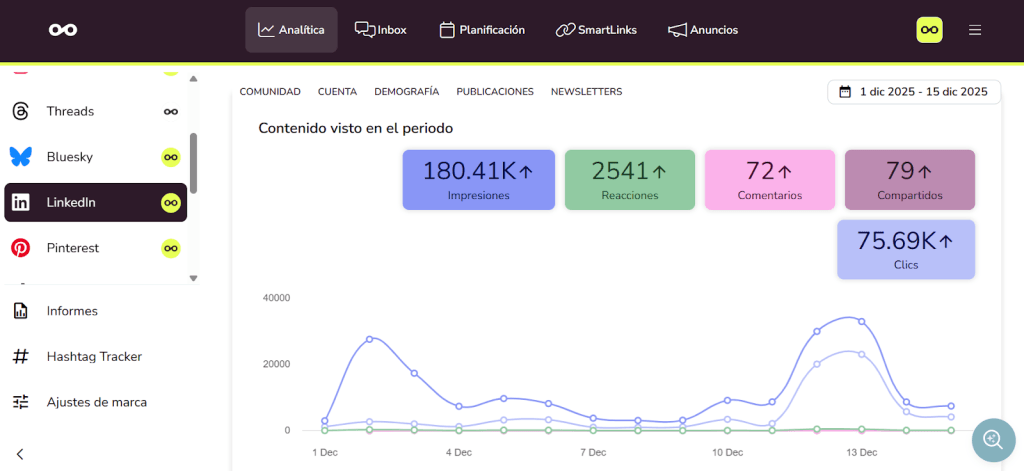Select Threads in the sidebar
Screen dimensions: 1024x471
point(70,111)
